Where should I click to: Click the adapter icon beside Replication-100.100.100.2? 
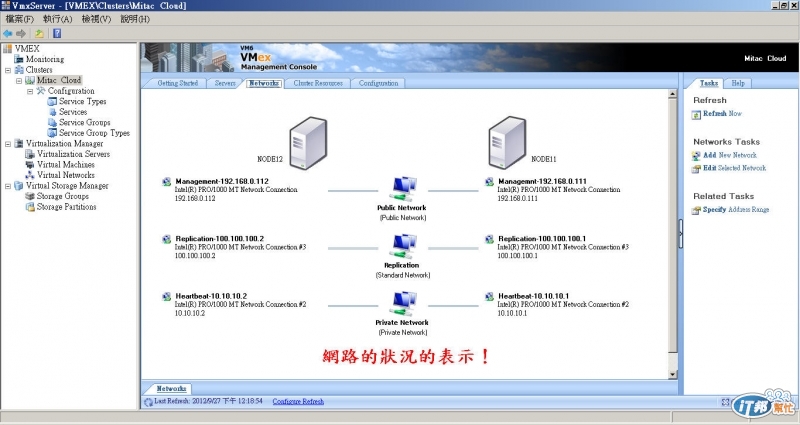point(166,239)
